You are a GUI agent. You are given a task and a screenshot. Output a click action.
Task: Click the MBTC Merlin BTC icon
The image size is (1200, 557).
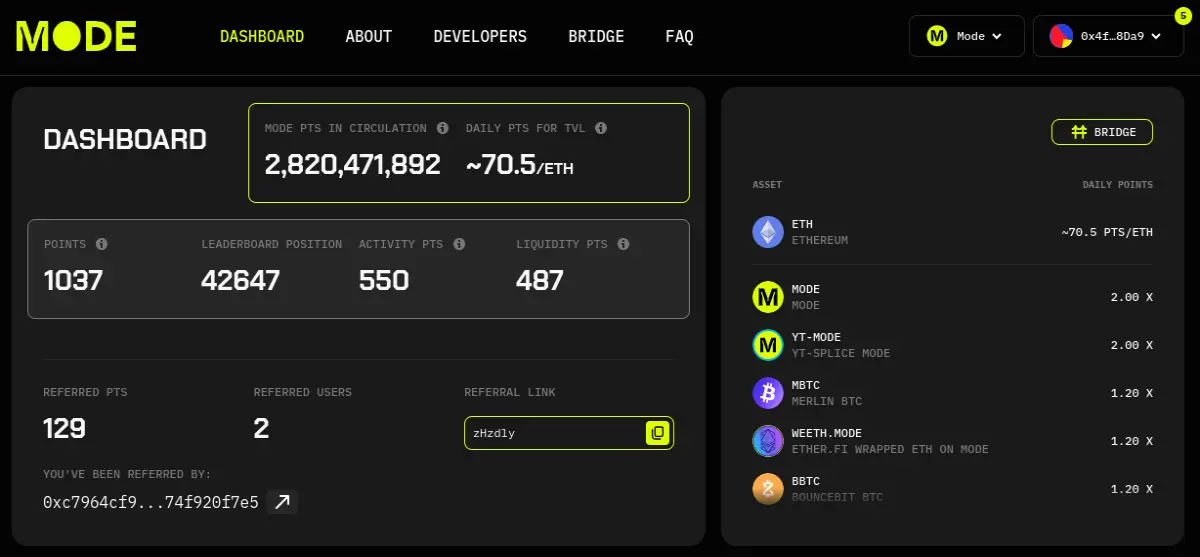point(768,393)
